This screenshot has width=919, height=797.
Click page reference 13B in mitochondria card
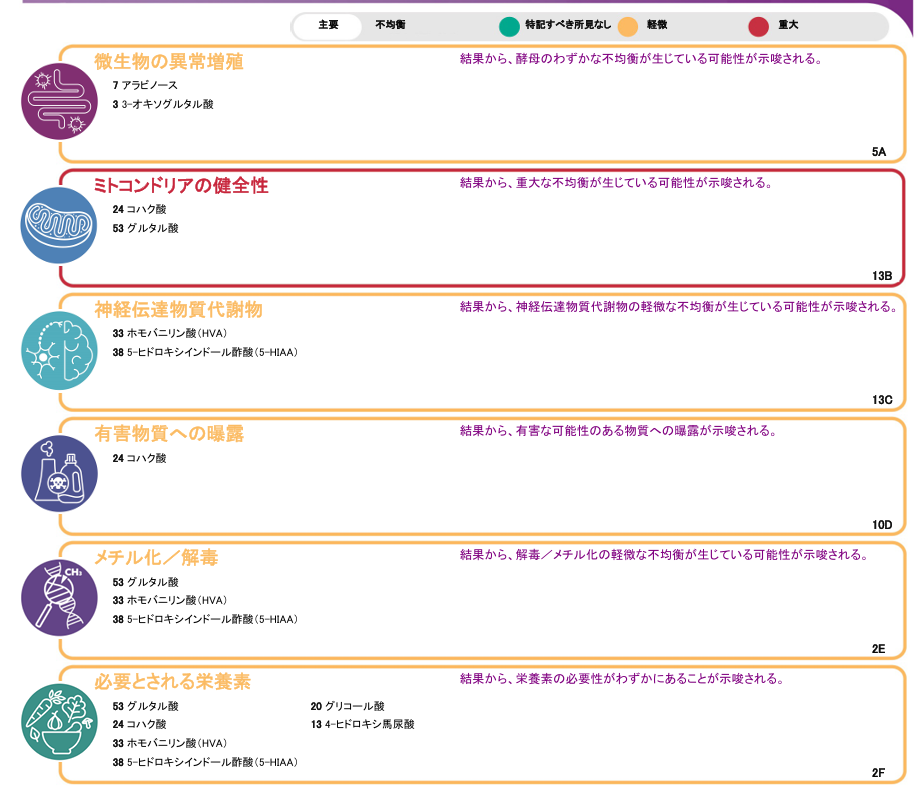[x=881, y=276]
